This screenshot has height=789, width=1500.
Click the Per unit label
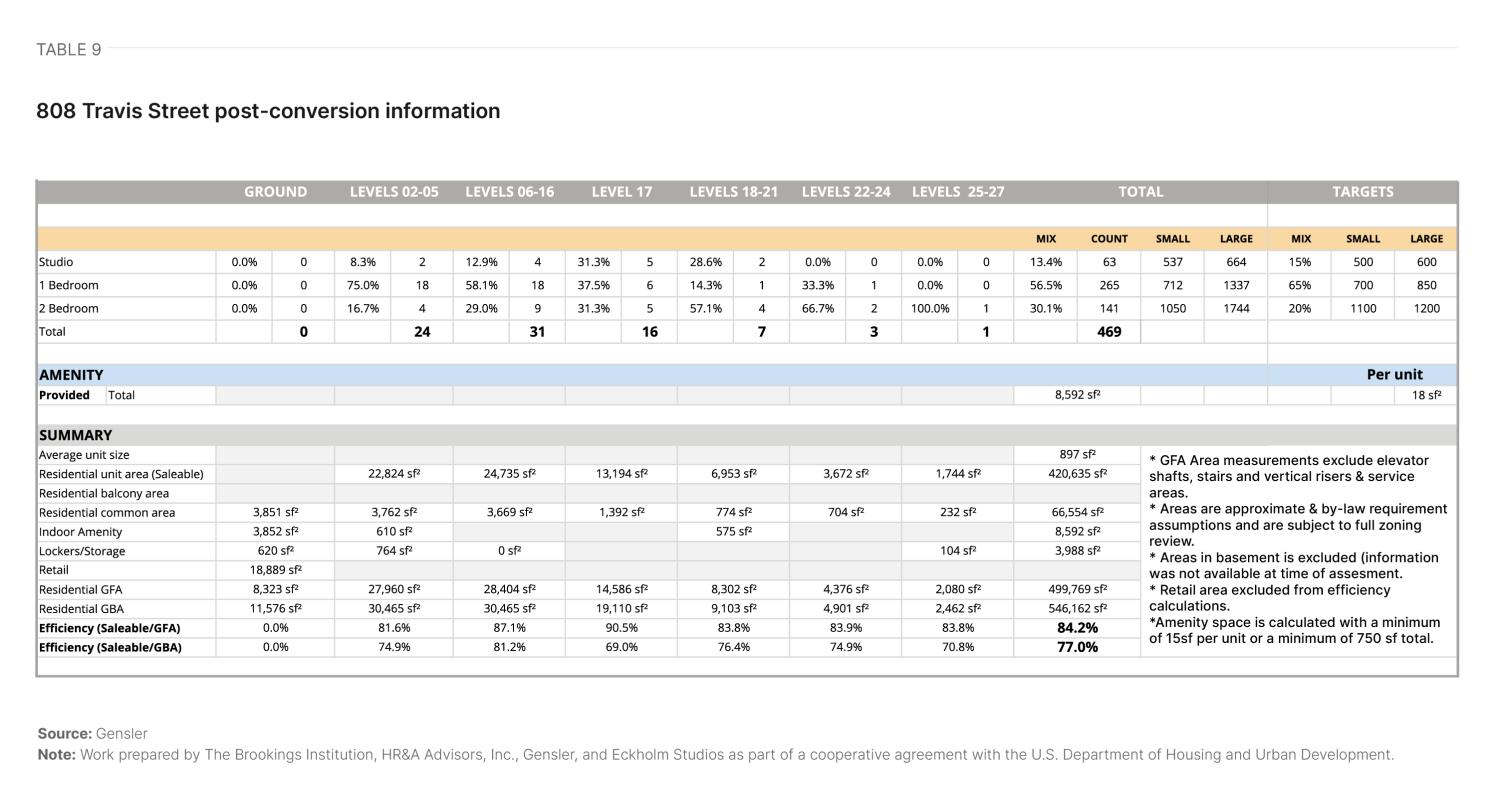pos(1394,375)
